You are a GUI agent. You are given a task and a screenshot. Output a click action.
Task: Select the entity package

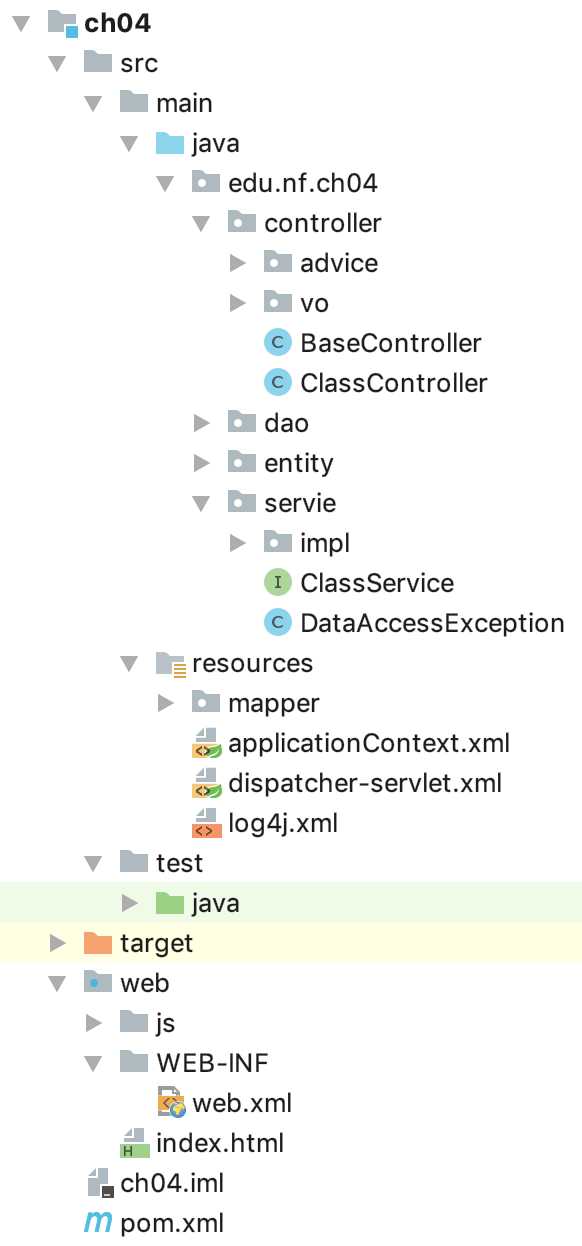[299, 463]
